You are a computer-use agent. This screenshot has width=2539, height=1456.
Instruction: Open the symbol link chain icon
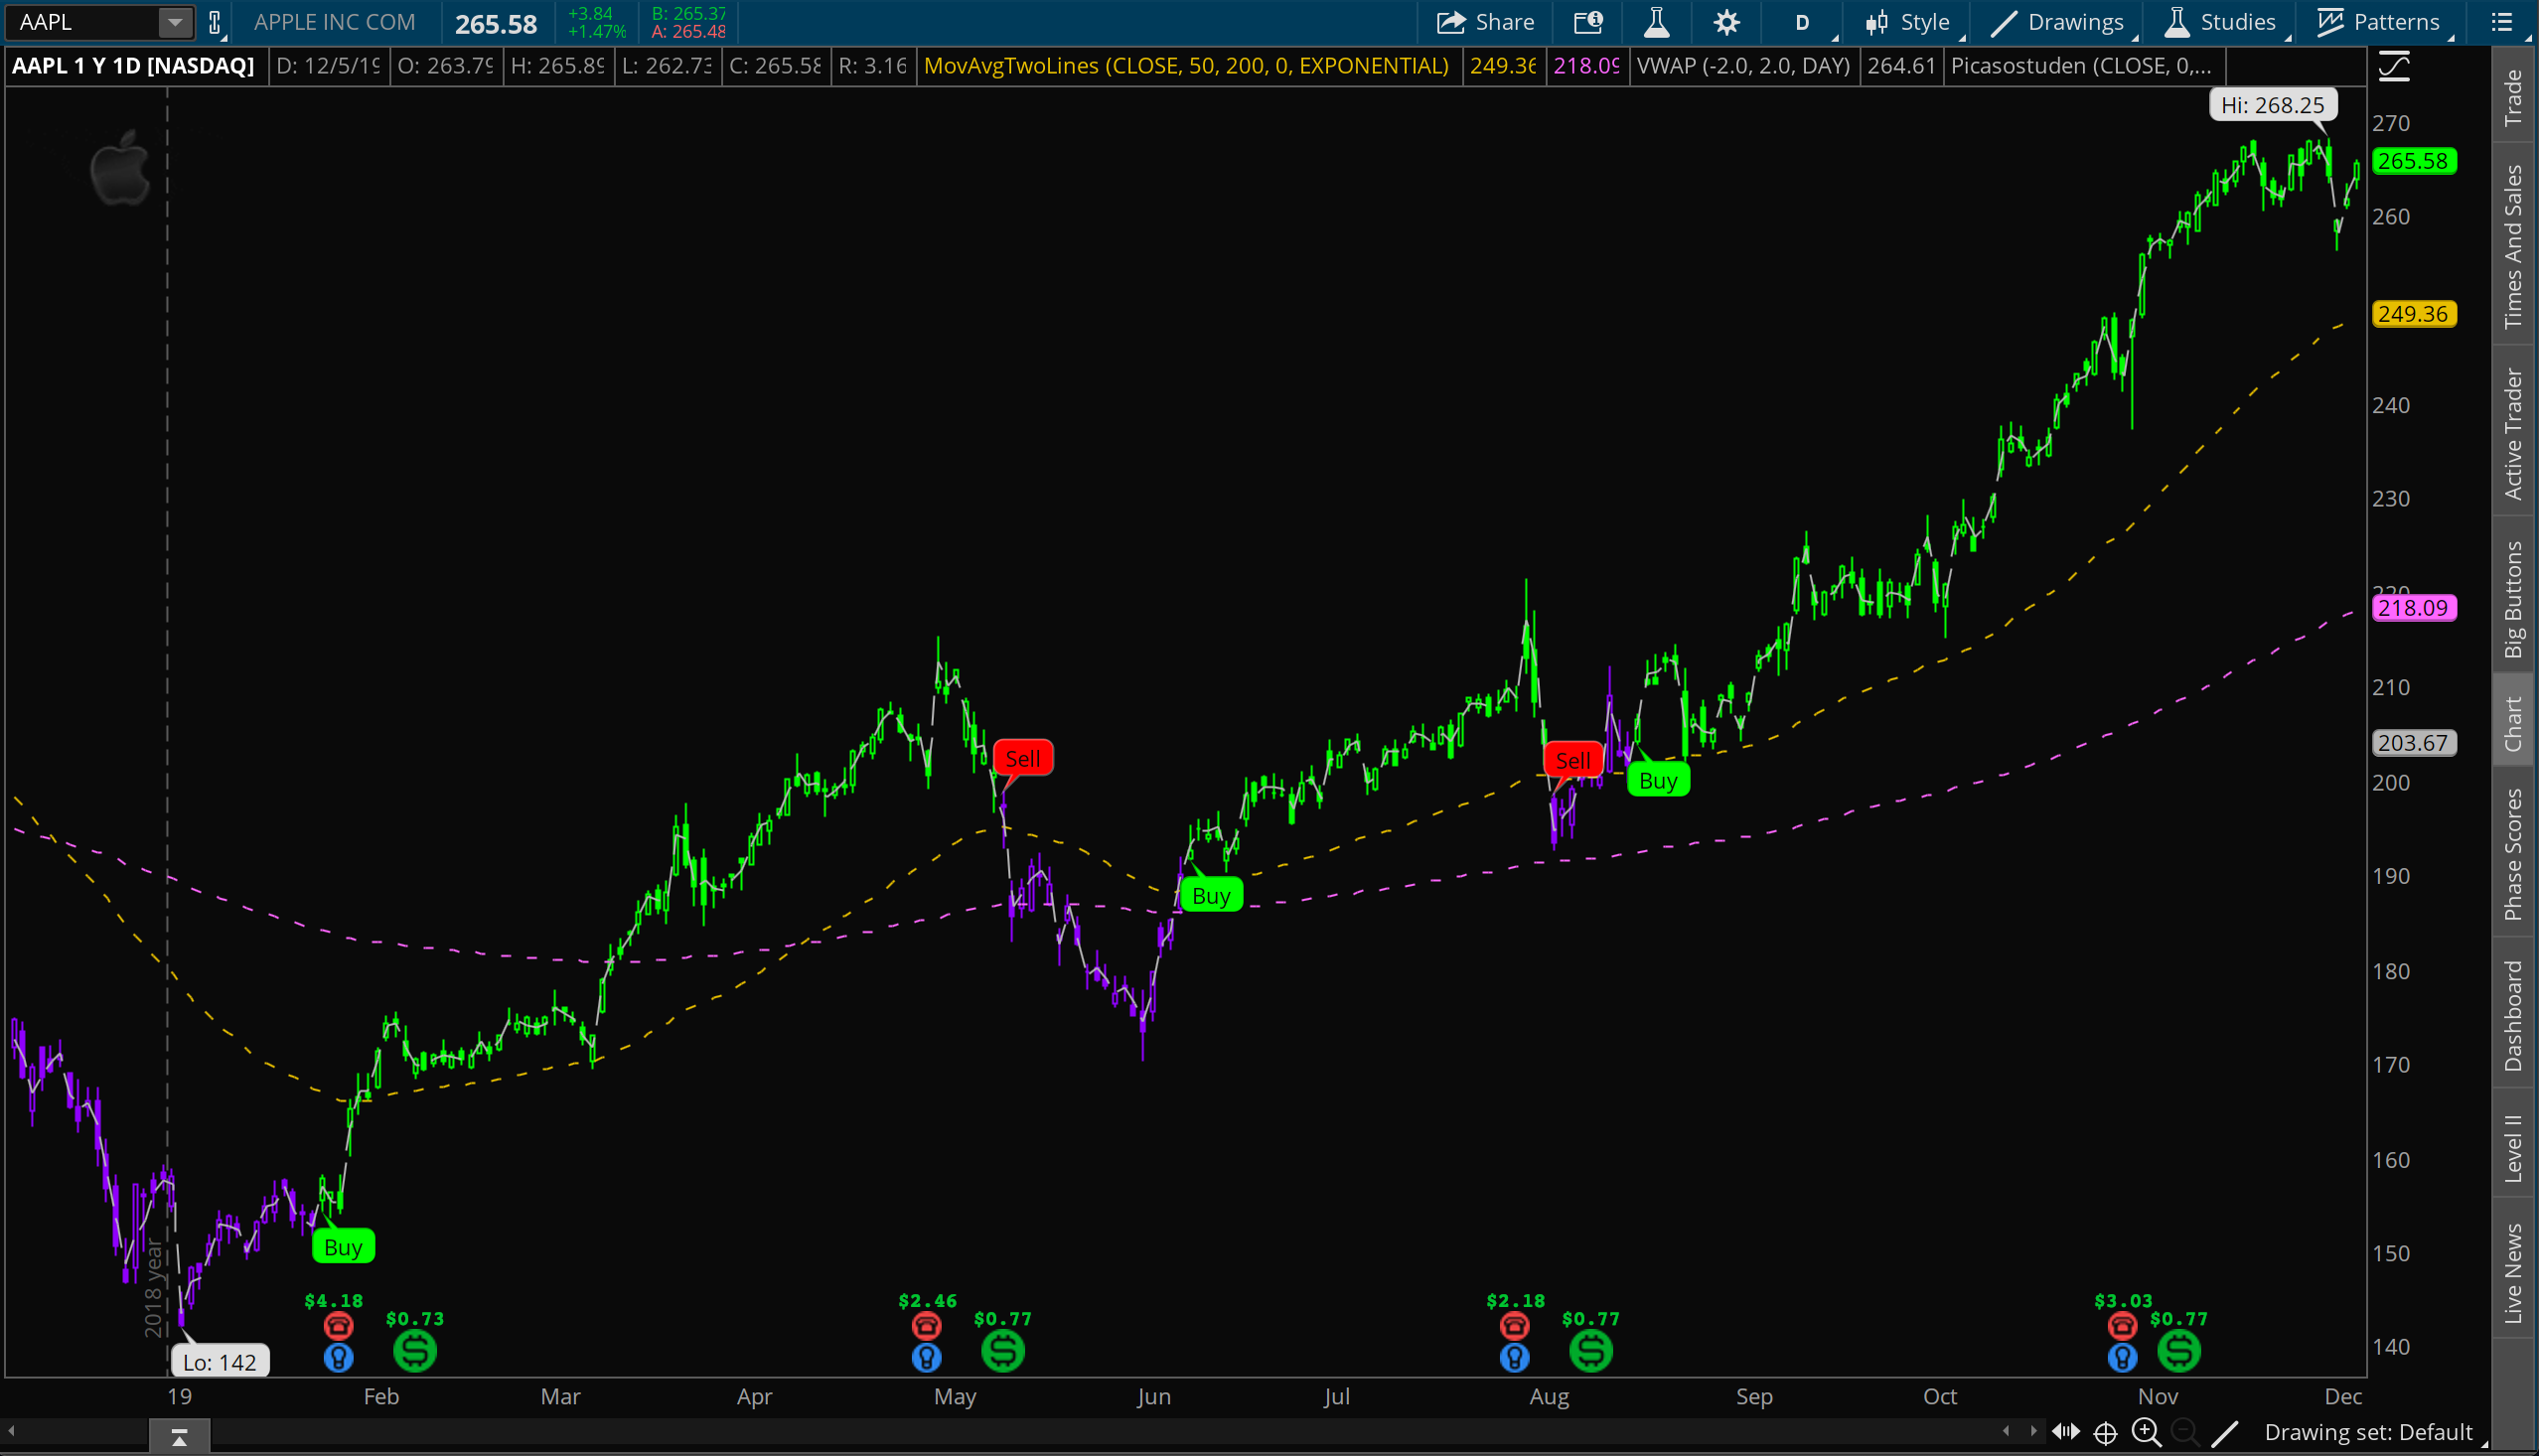click(214, 22)
